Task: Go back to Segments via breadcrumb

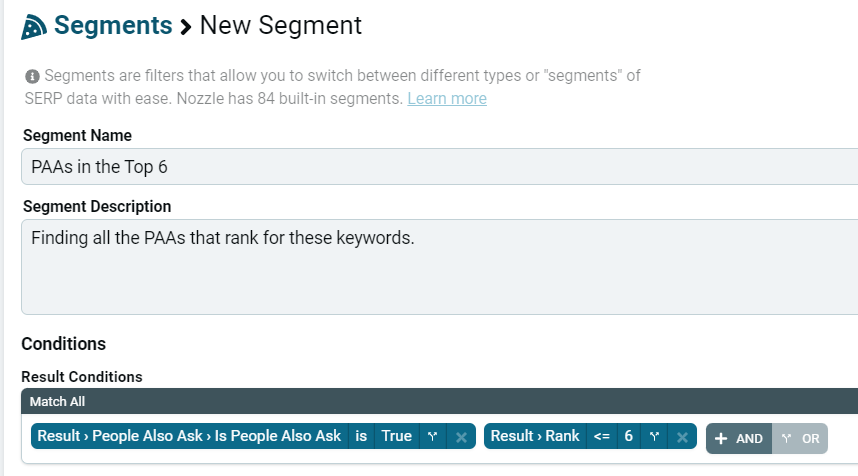Action: tap(113, 26)
